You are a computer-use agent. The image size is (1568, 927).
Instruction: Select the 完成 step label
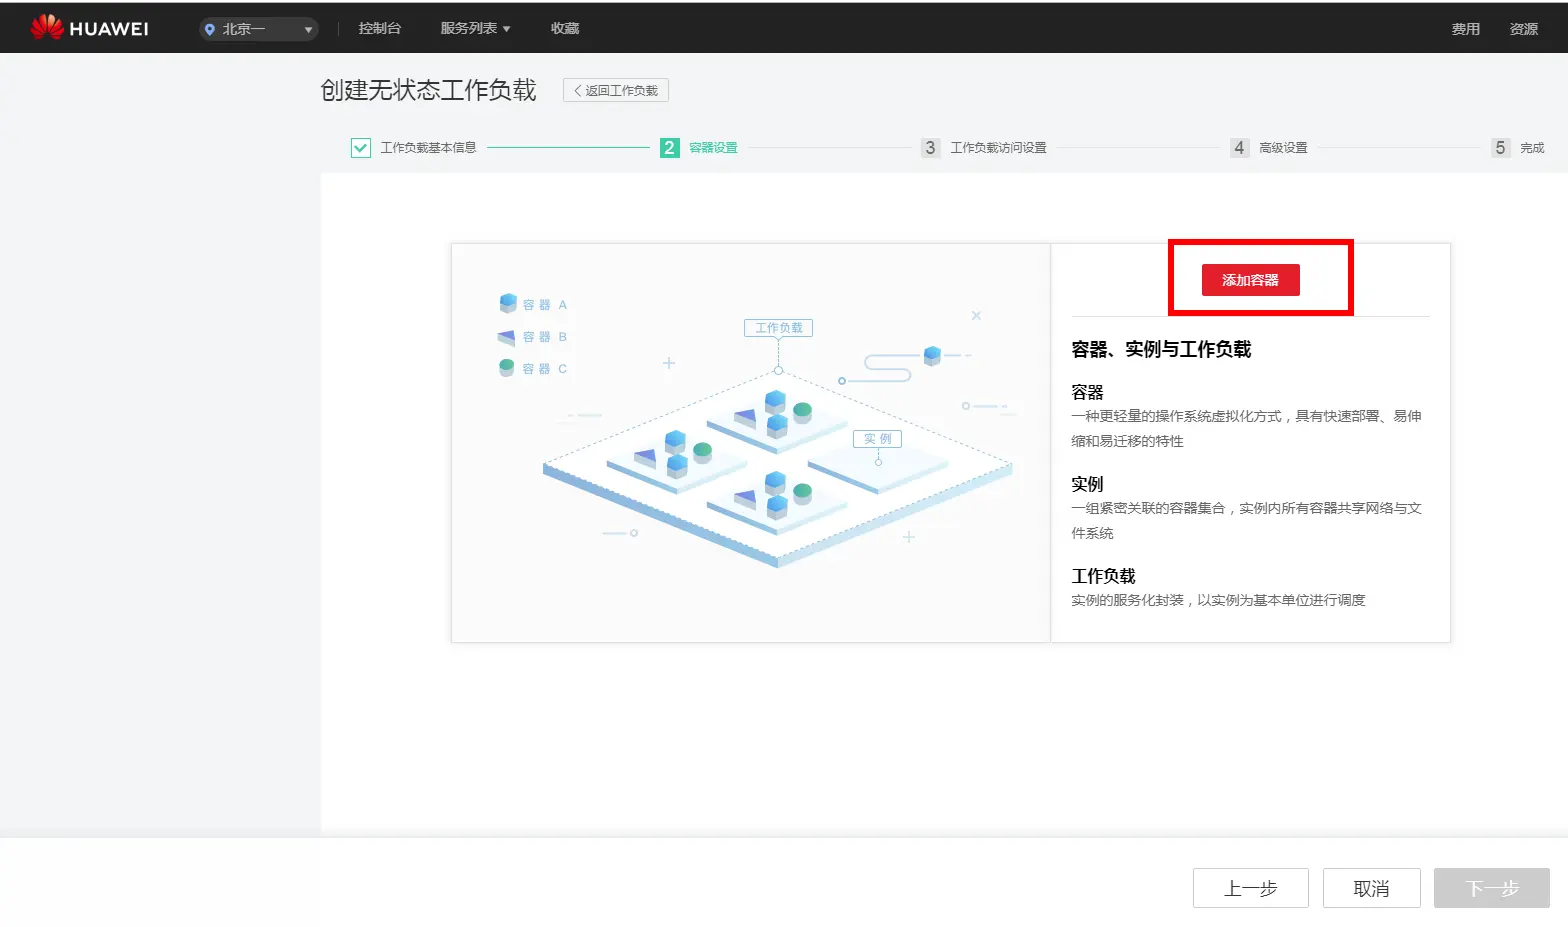tap(1532, 148)
